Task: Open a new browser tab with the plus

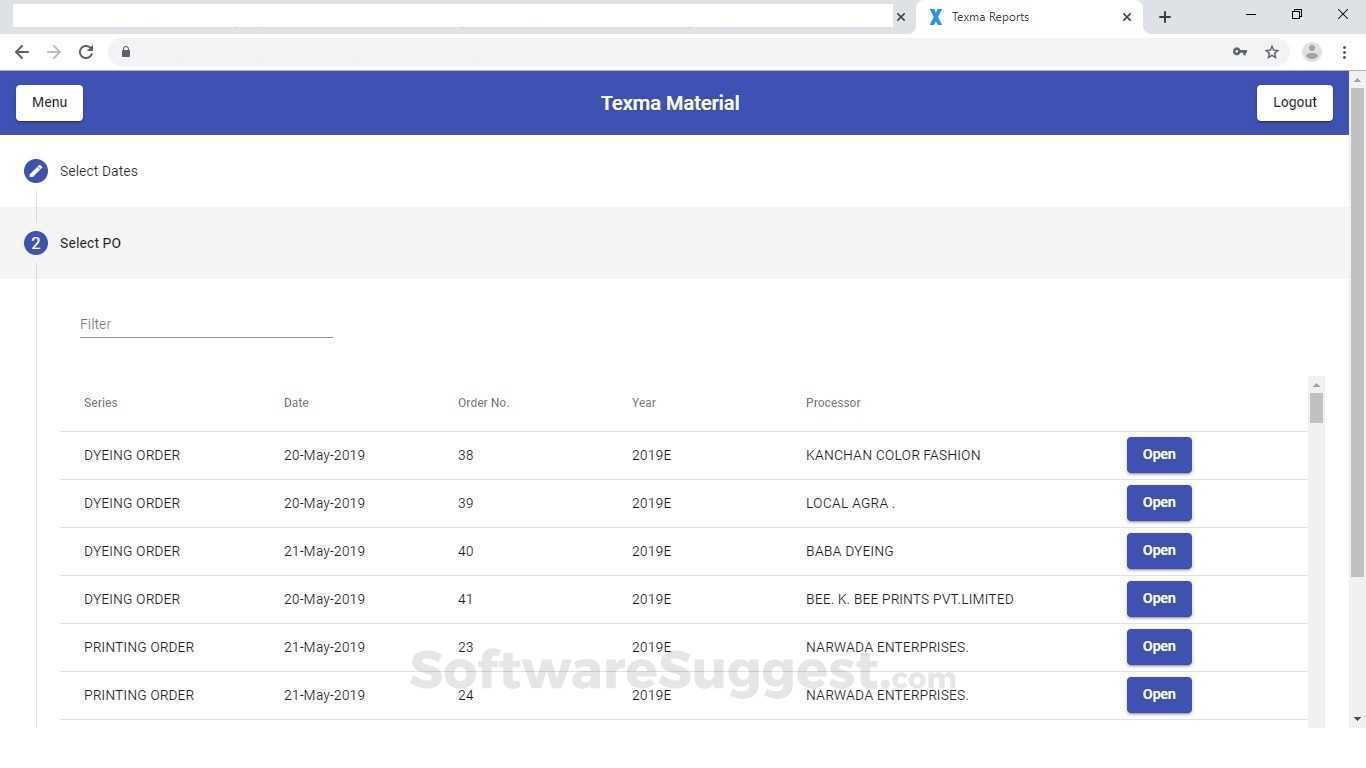Action: point(1165,16)
